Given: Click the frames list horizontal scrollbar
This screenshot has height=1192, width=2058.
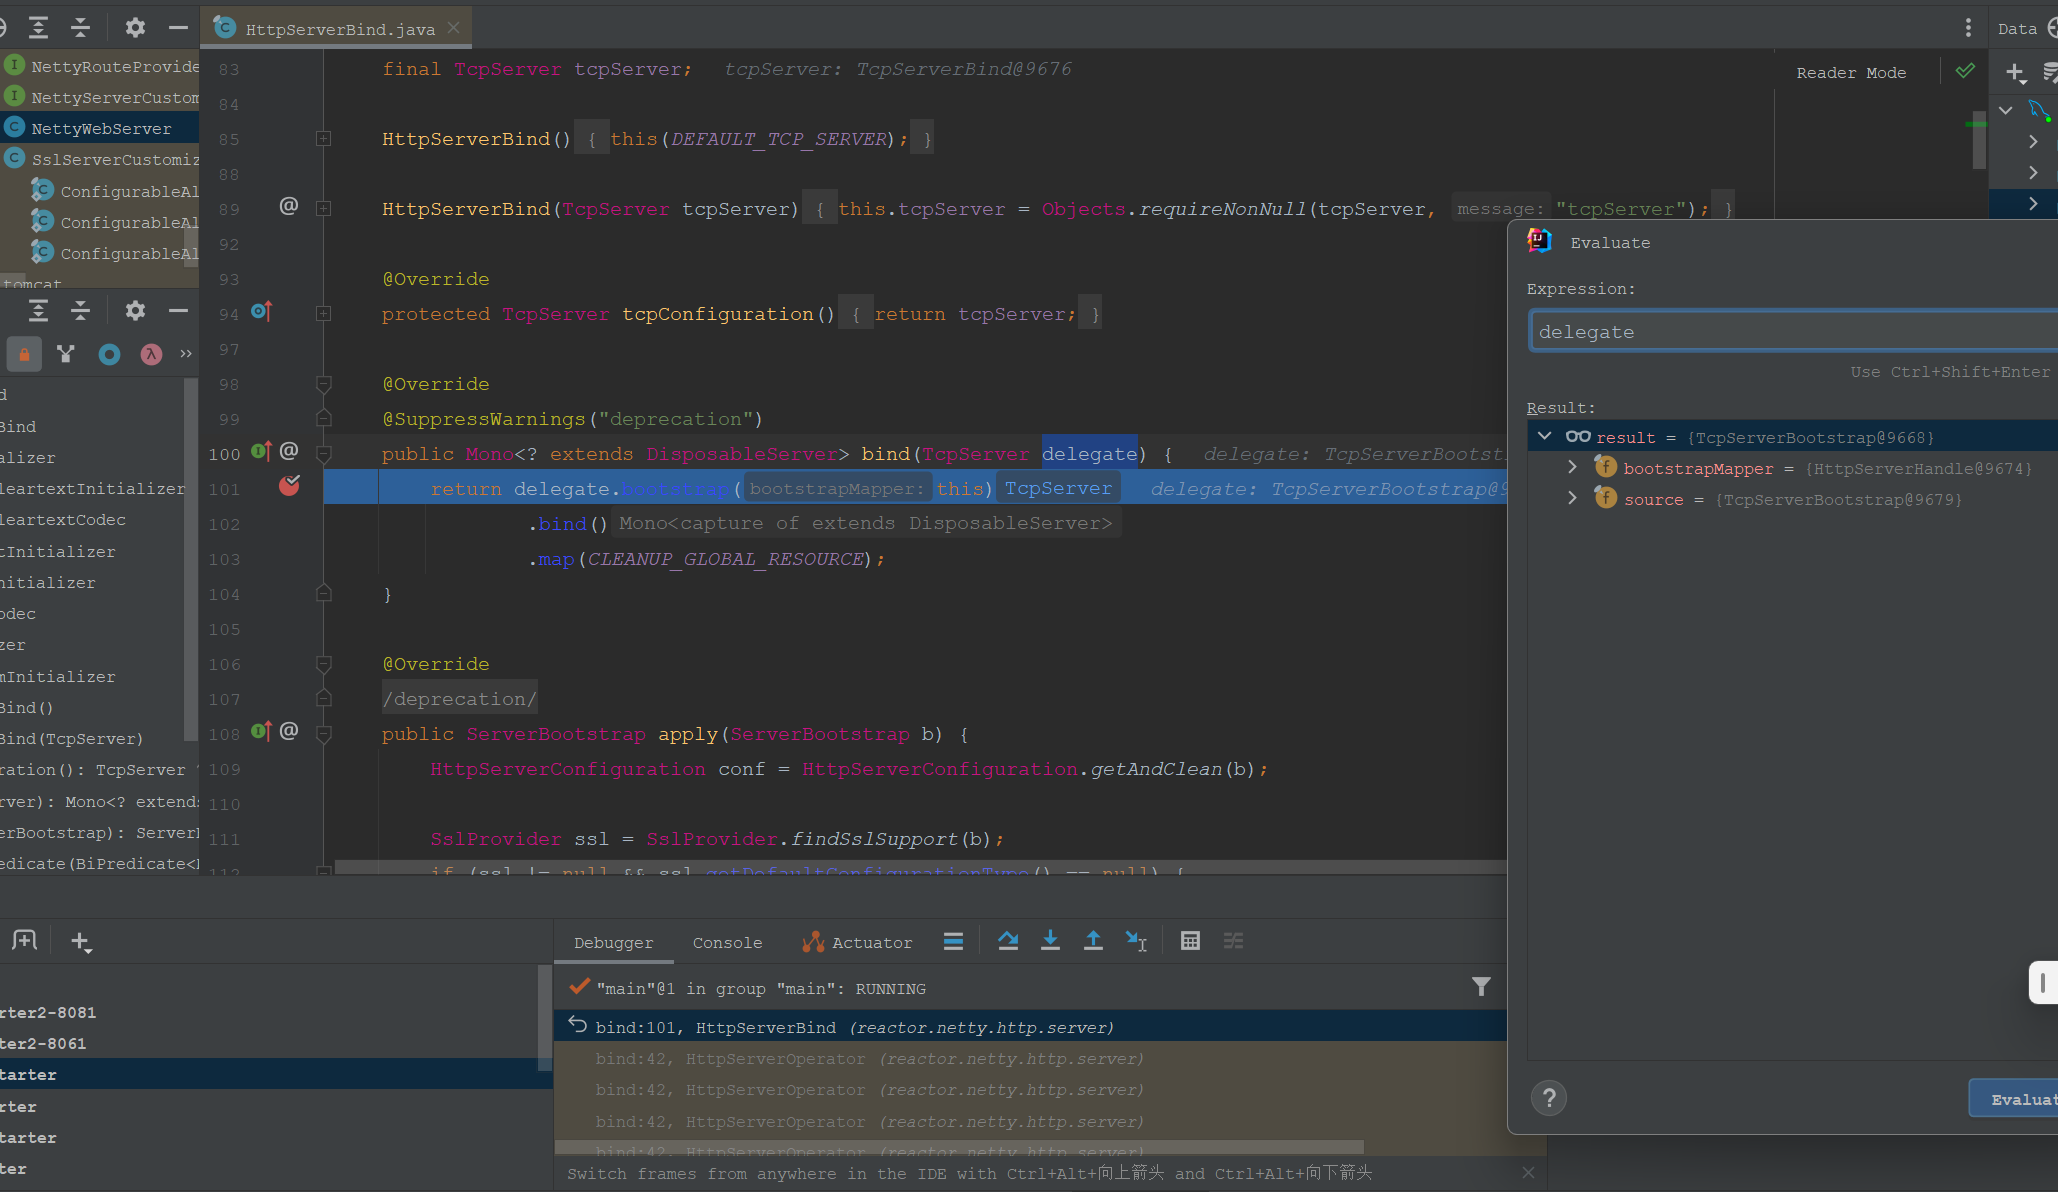Looking at the screenshot, I should 960,1147.
